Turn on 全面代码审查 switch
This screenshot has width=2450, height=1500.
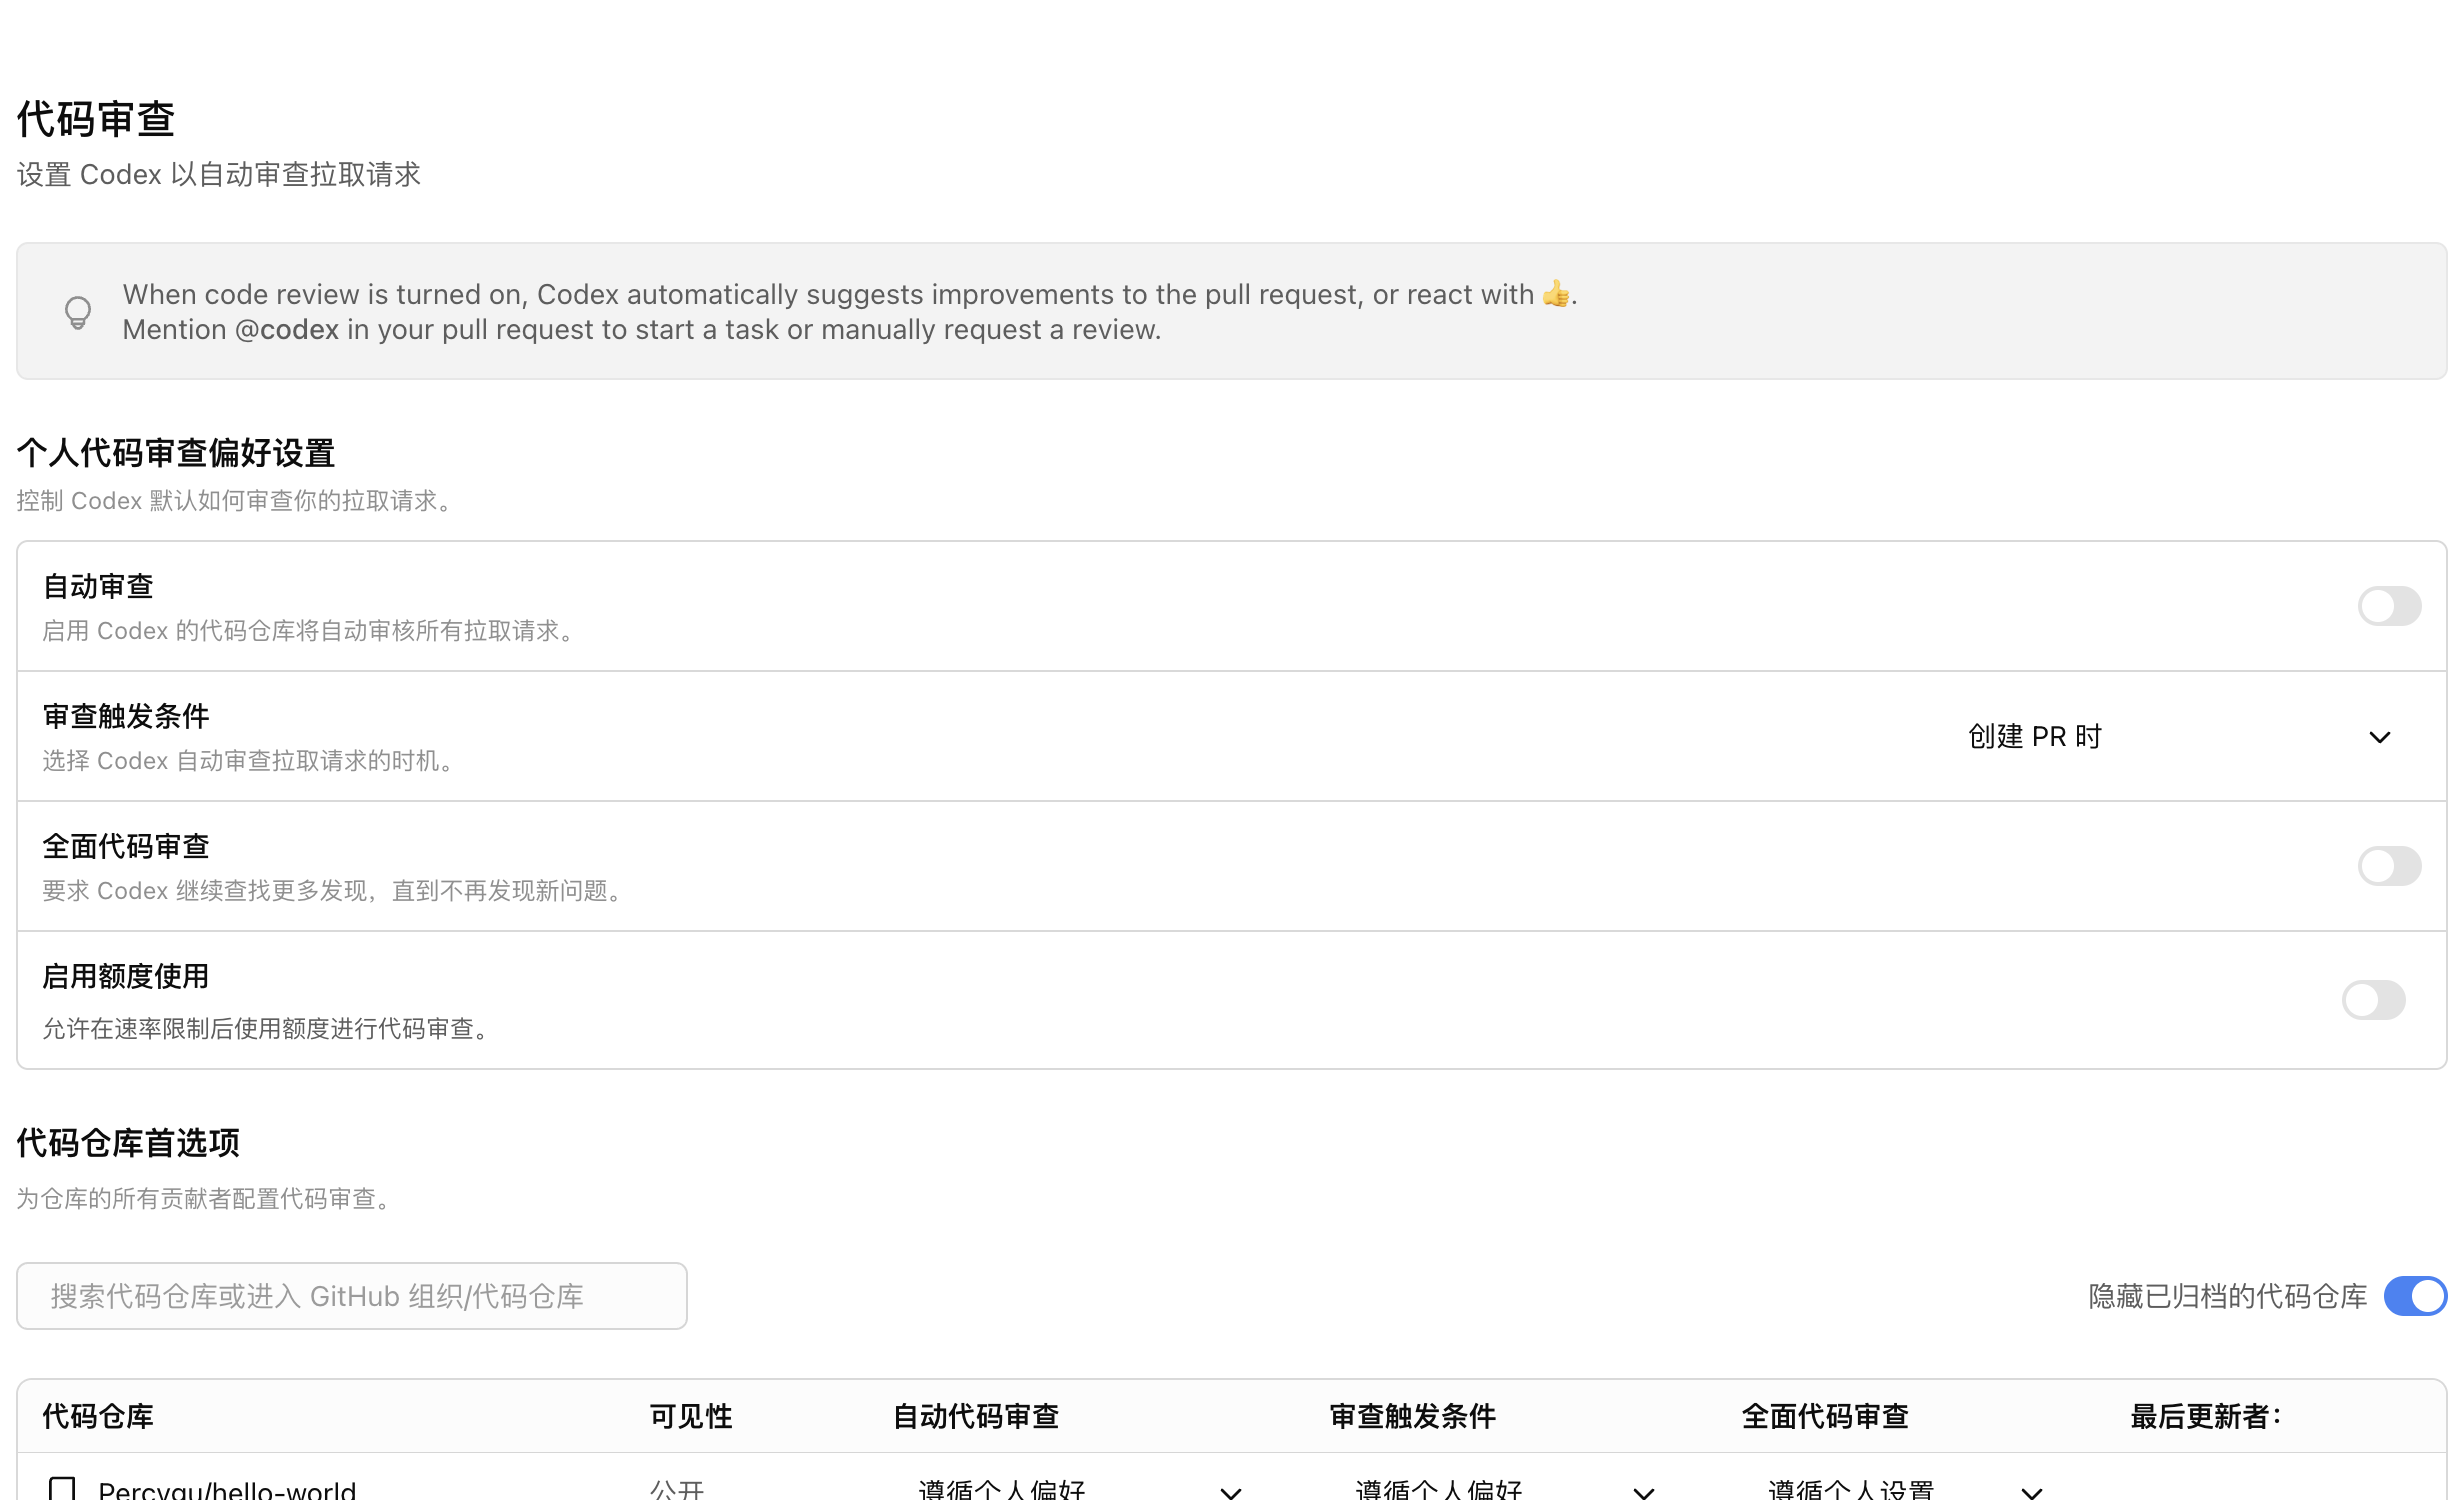2388,866
